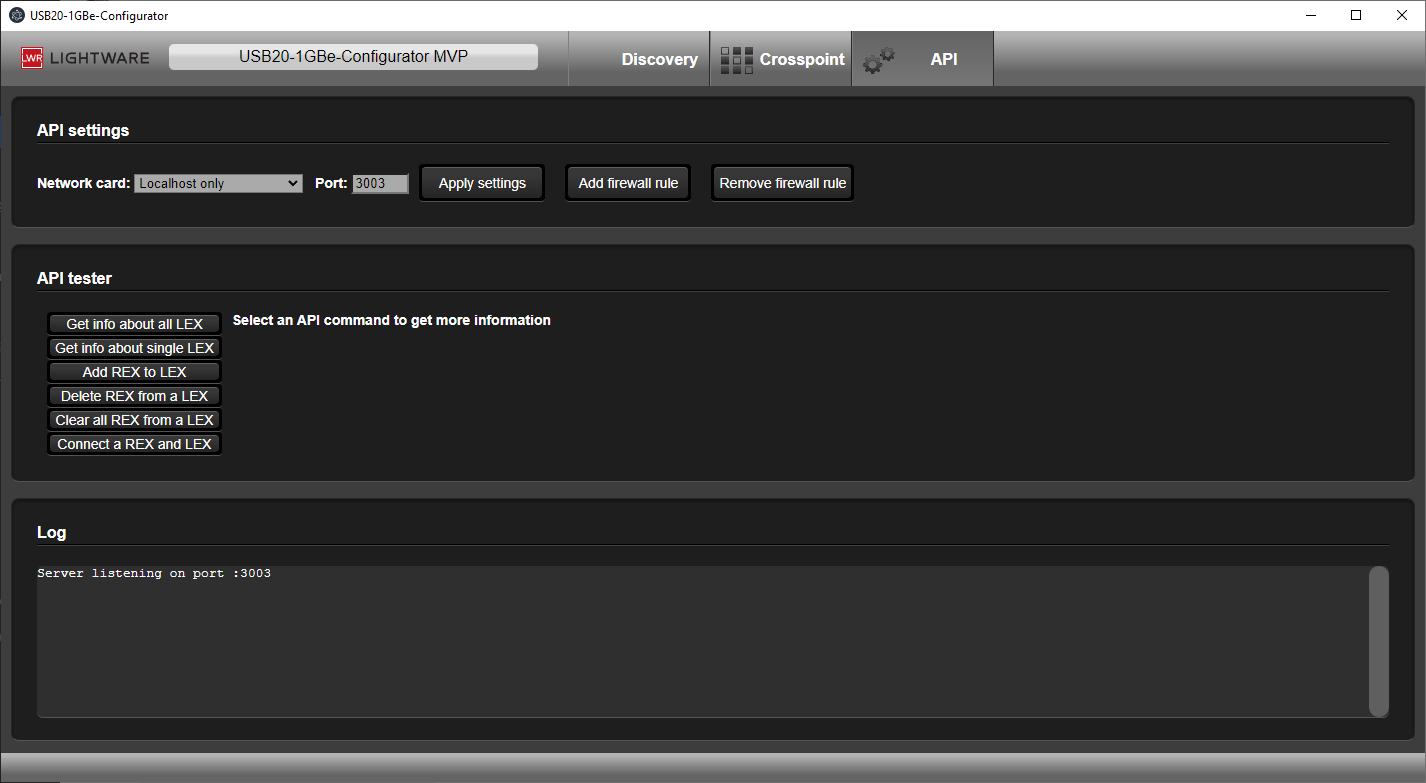This screenshot has width=1426, height=783.
Task: Click Clear all REX from a LEX
Action: click(x=134, y=420)
